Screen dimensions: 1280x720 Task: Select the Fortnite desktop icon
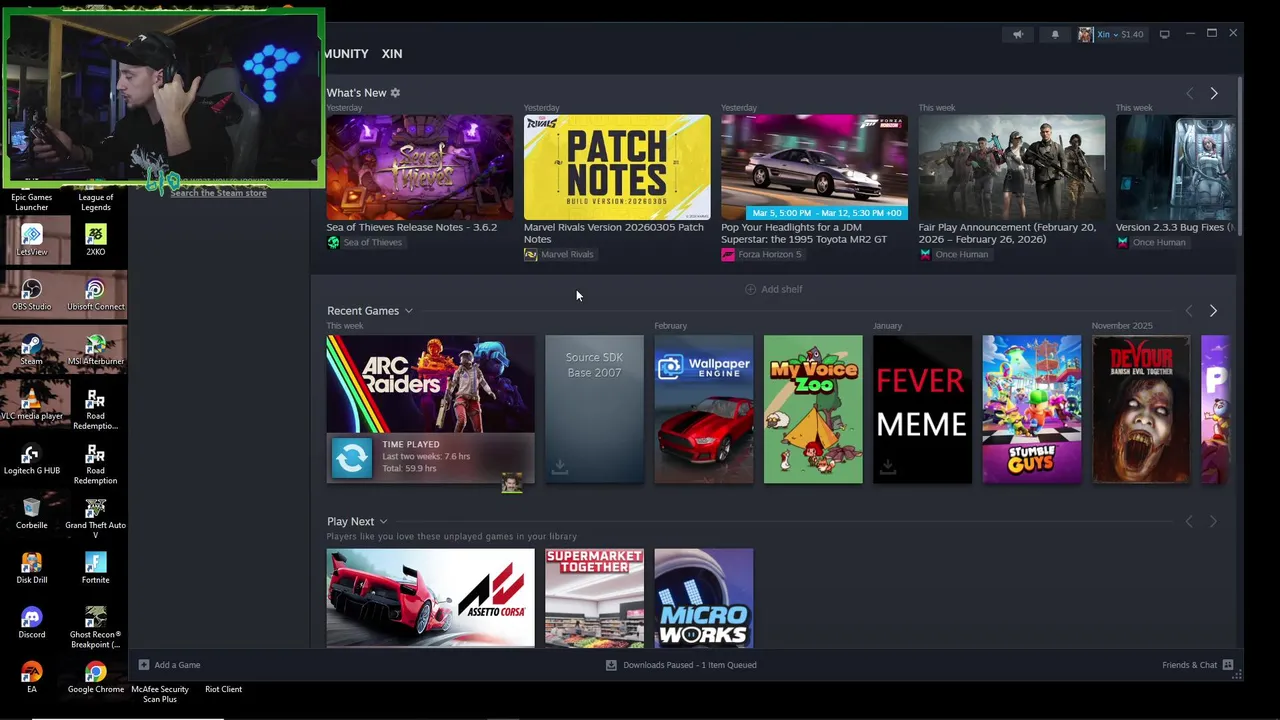click(x=95, y=568)
